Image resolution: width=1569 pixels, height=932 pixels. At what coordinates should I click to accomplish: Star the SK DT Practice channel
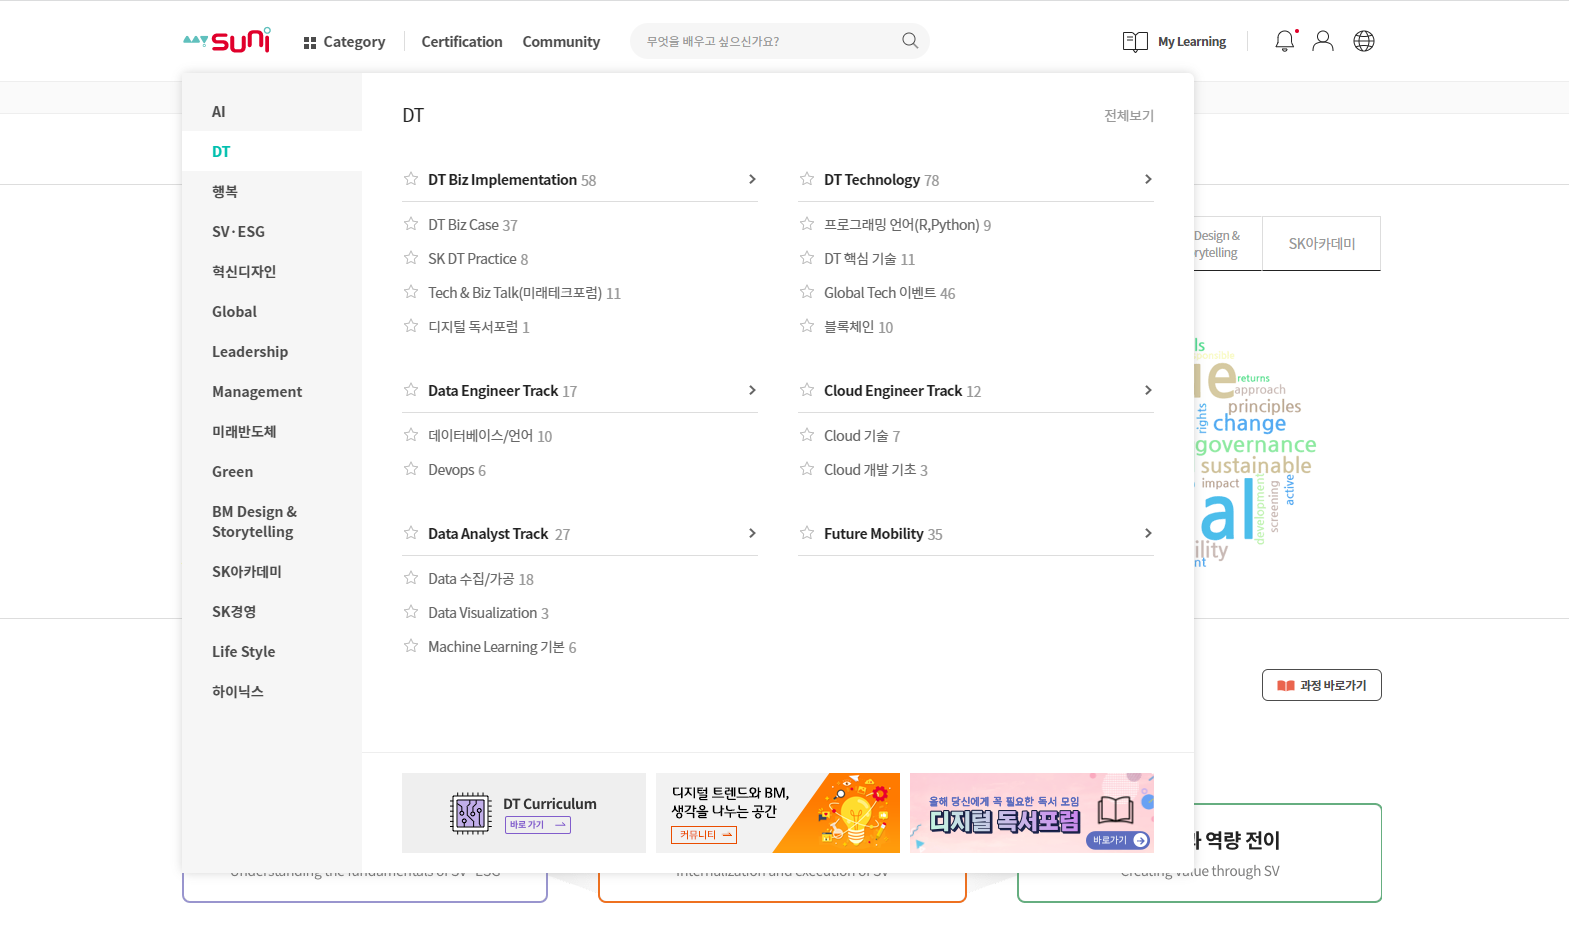[x=411, y=258]
